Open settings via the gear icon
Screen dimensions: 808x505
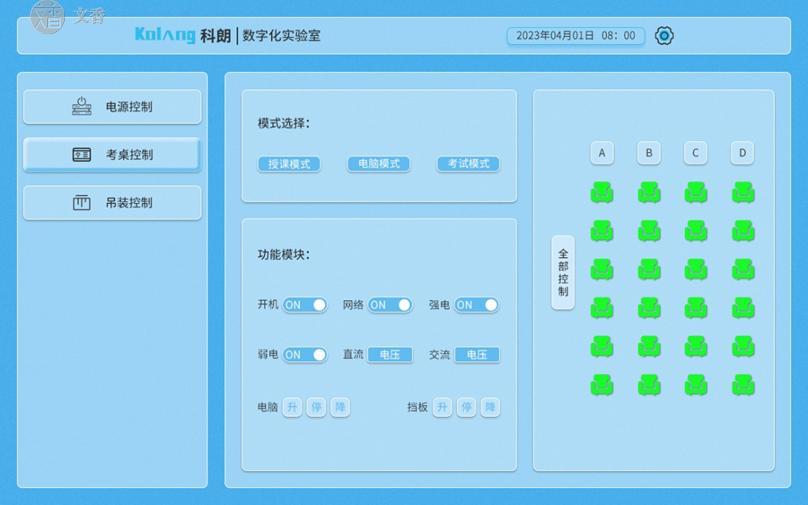click(x=664, y=36)
